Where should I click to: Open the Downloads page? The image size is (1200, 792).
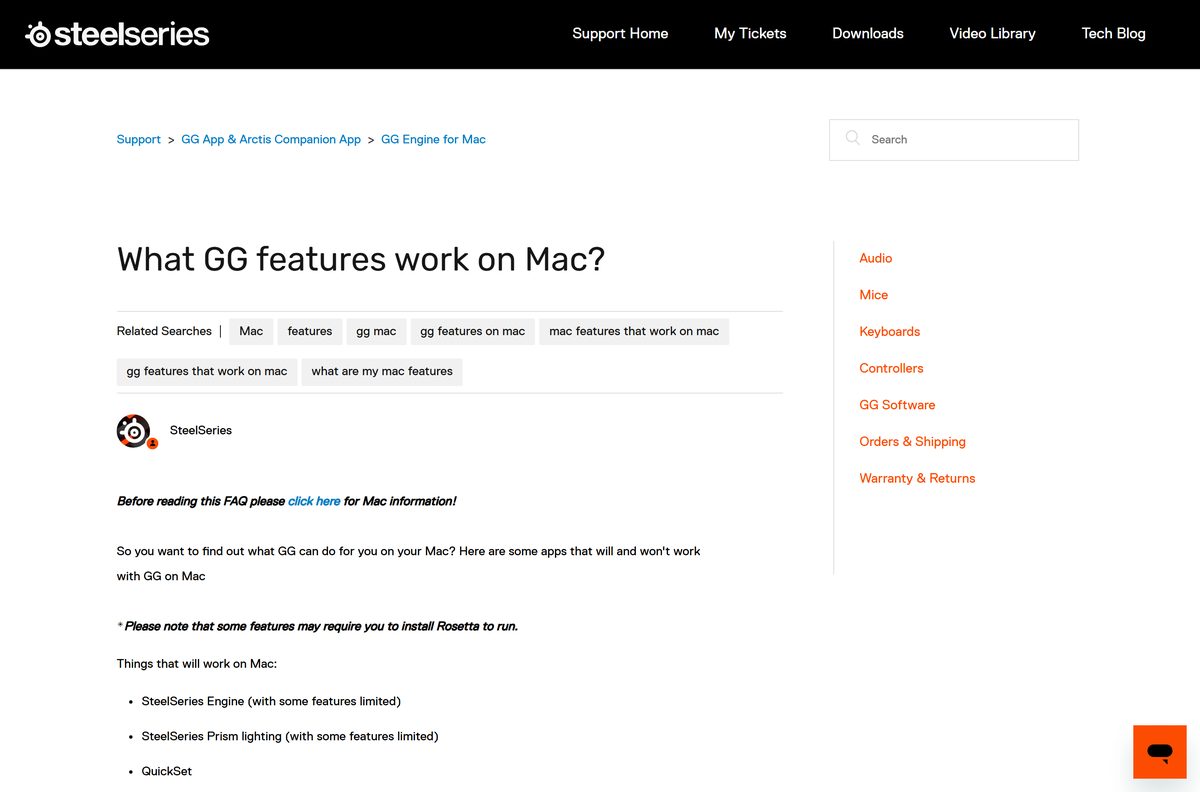[x=868, y=34]
